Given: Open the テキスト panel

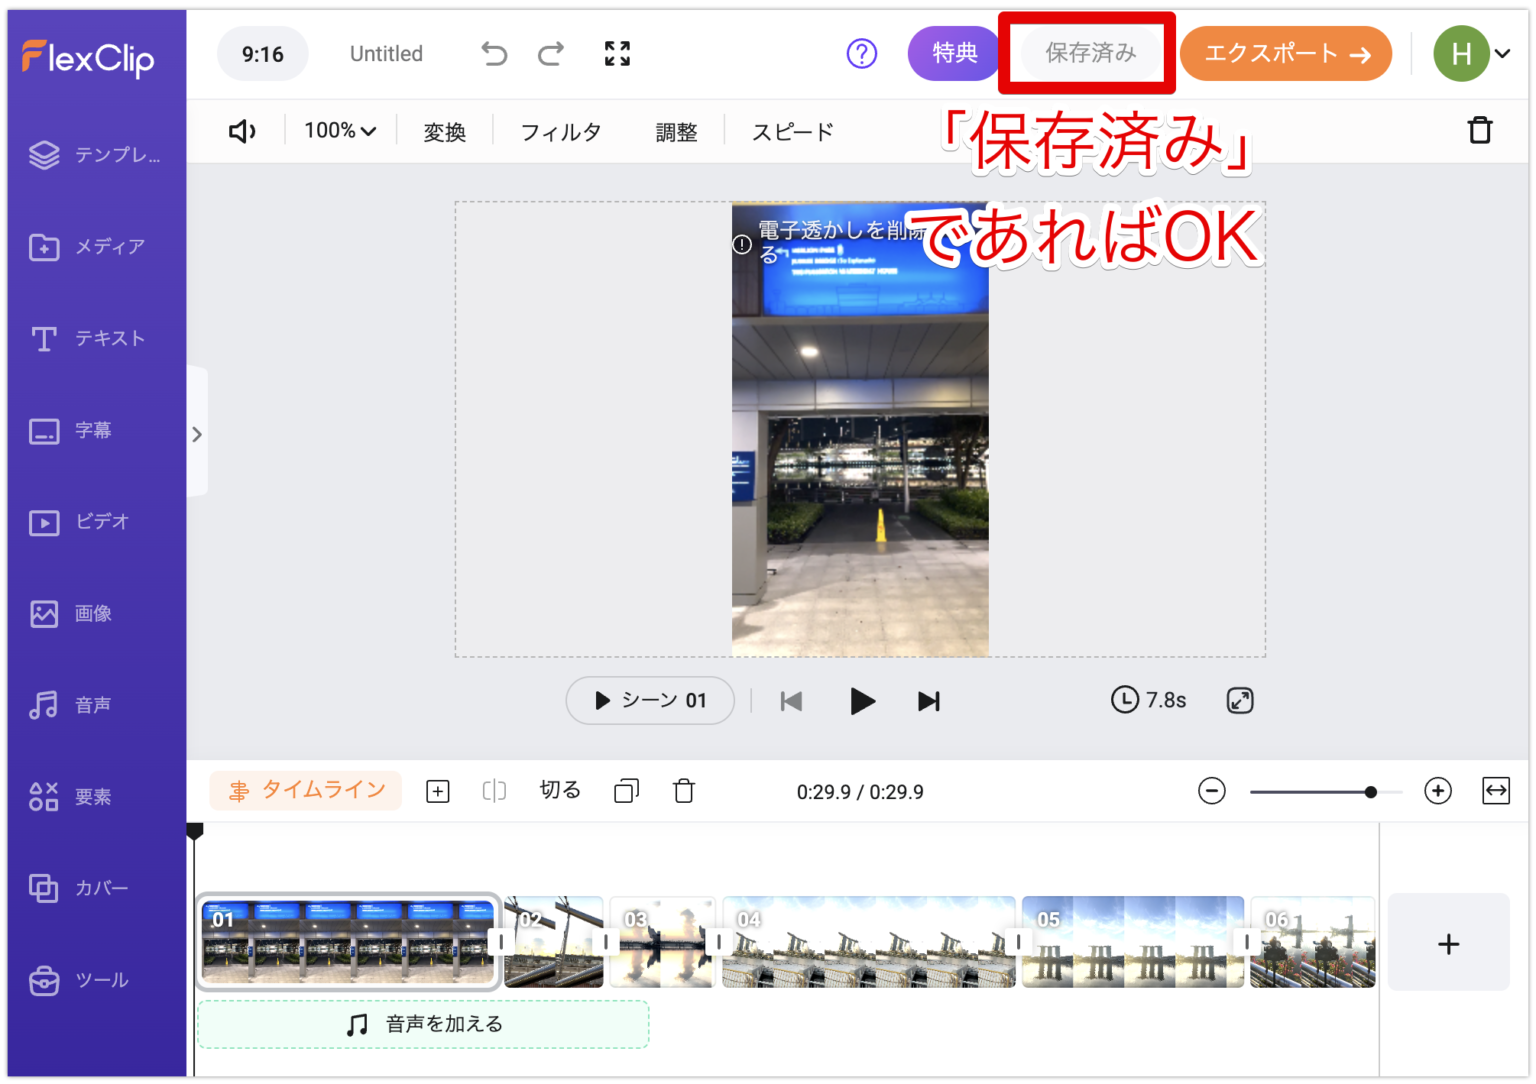Looking at the screenshot, I should (x=95, y=338).
